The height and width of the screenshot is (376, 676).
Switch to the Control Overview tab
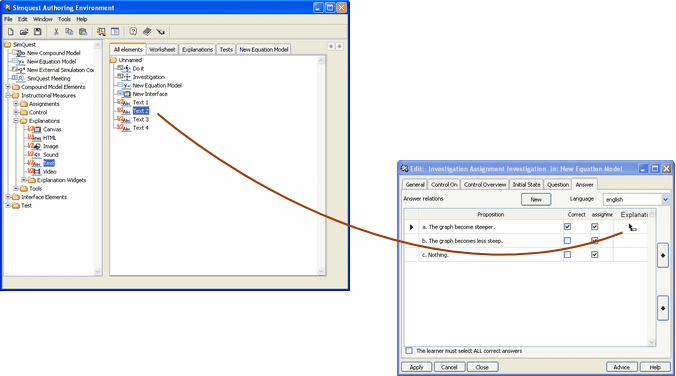point(485,185)
